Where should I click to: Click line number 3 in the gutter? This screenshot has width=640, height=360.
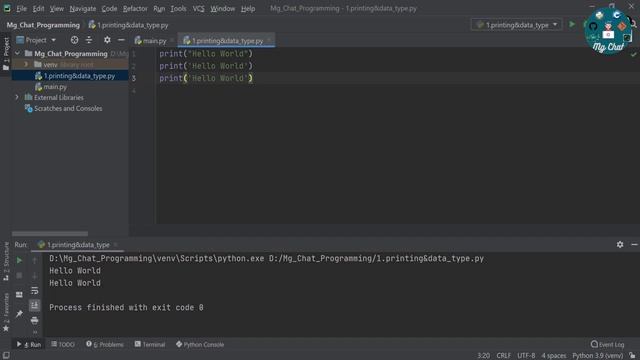click(x=134, y=78)
